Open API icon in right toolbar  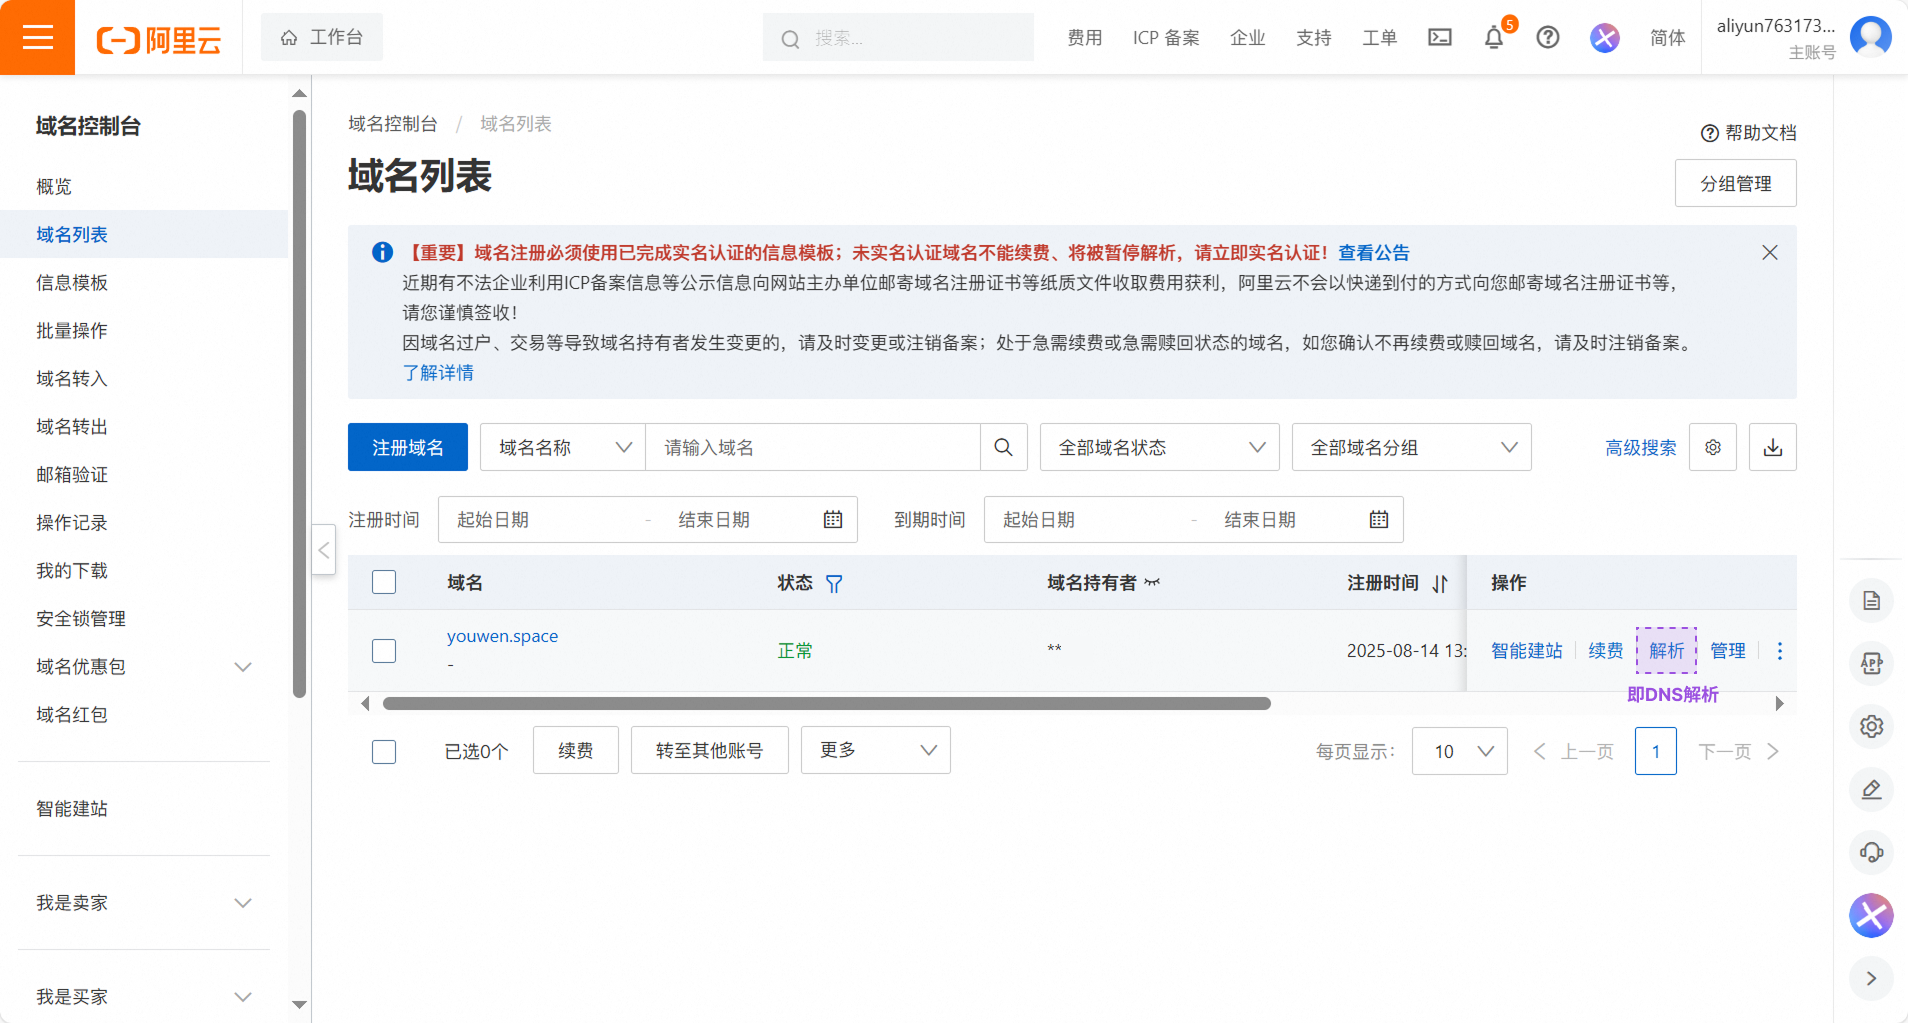point(1872,663)
